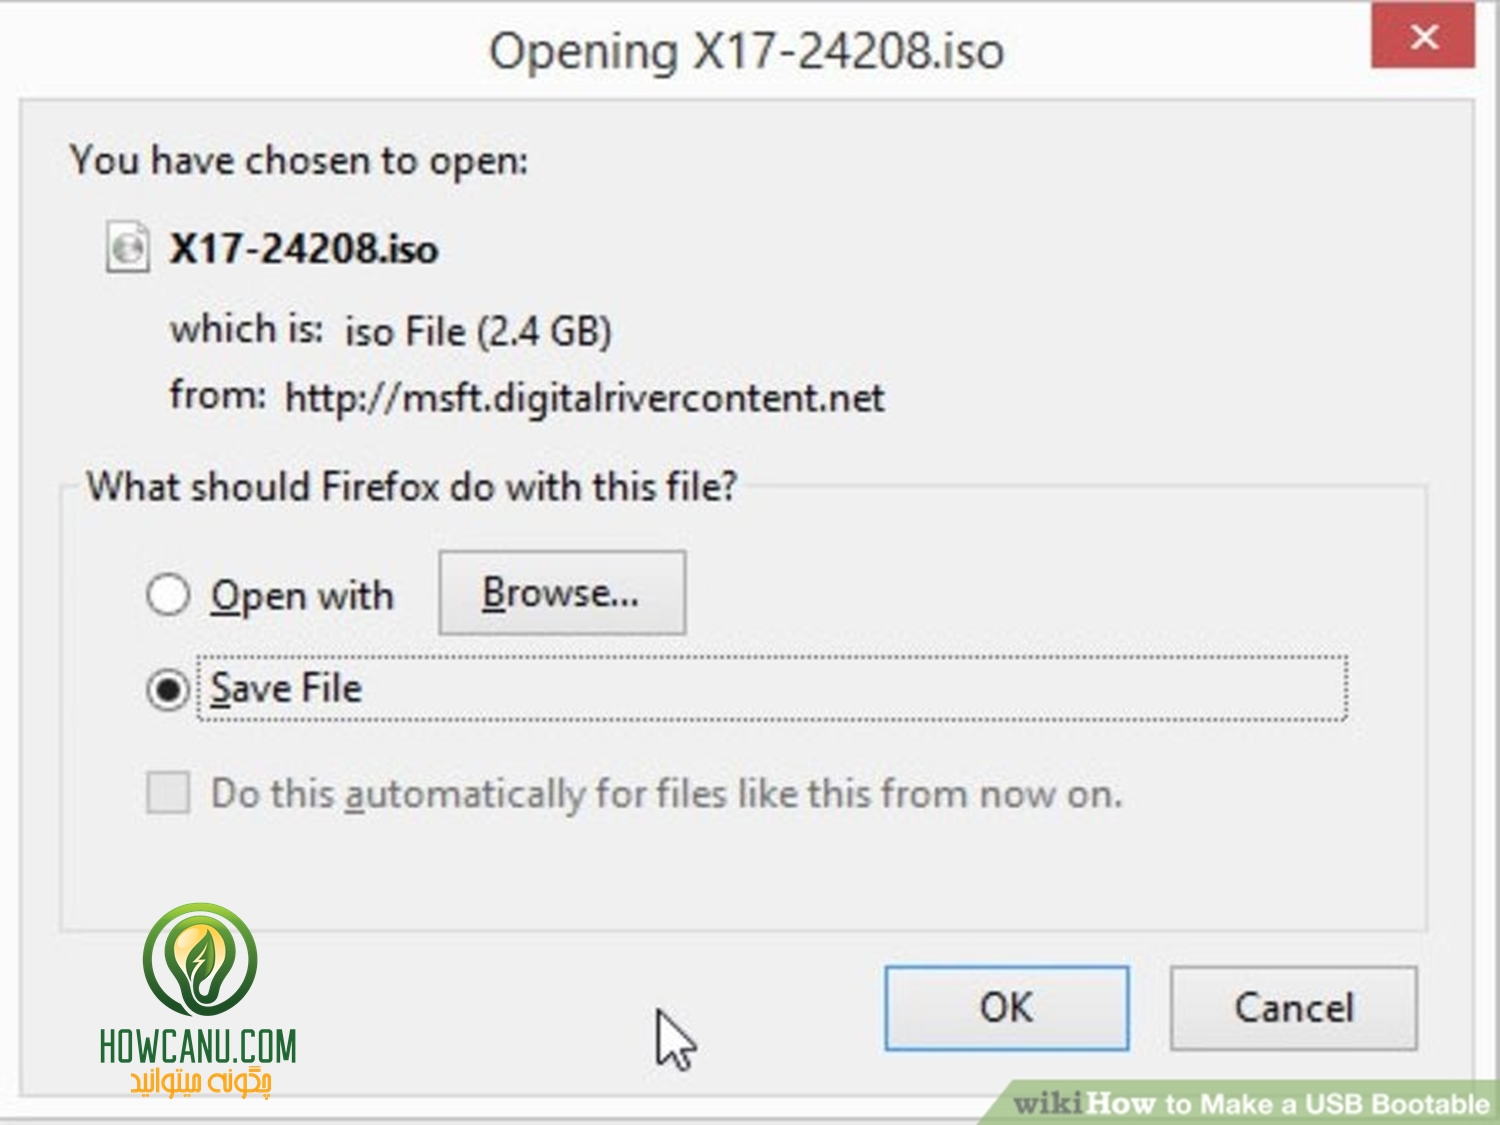Tick the do this automatically checkbox
Screen dimensions: 1500x1125
pos(168,793)
